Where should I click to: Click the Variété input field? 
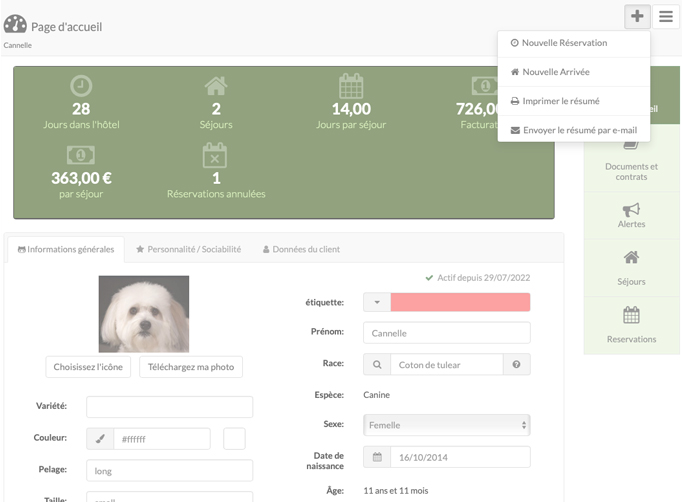point(170,407)
